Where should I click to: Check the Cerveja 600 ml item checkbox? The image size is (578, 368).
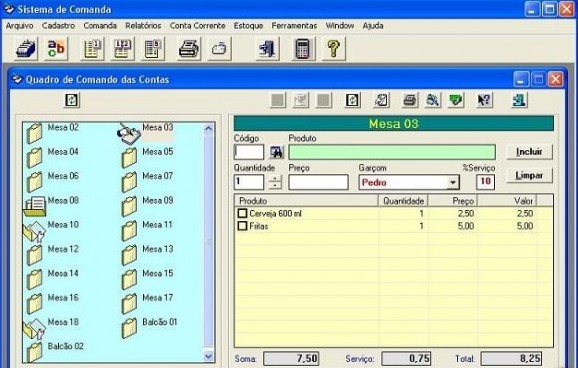[242, 213]
